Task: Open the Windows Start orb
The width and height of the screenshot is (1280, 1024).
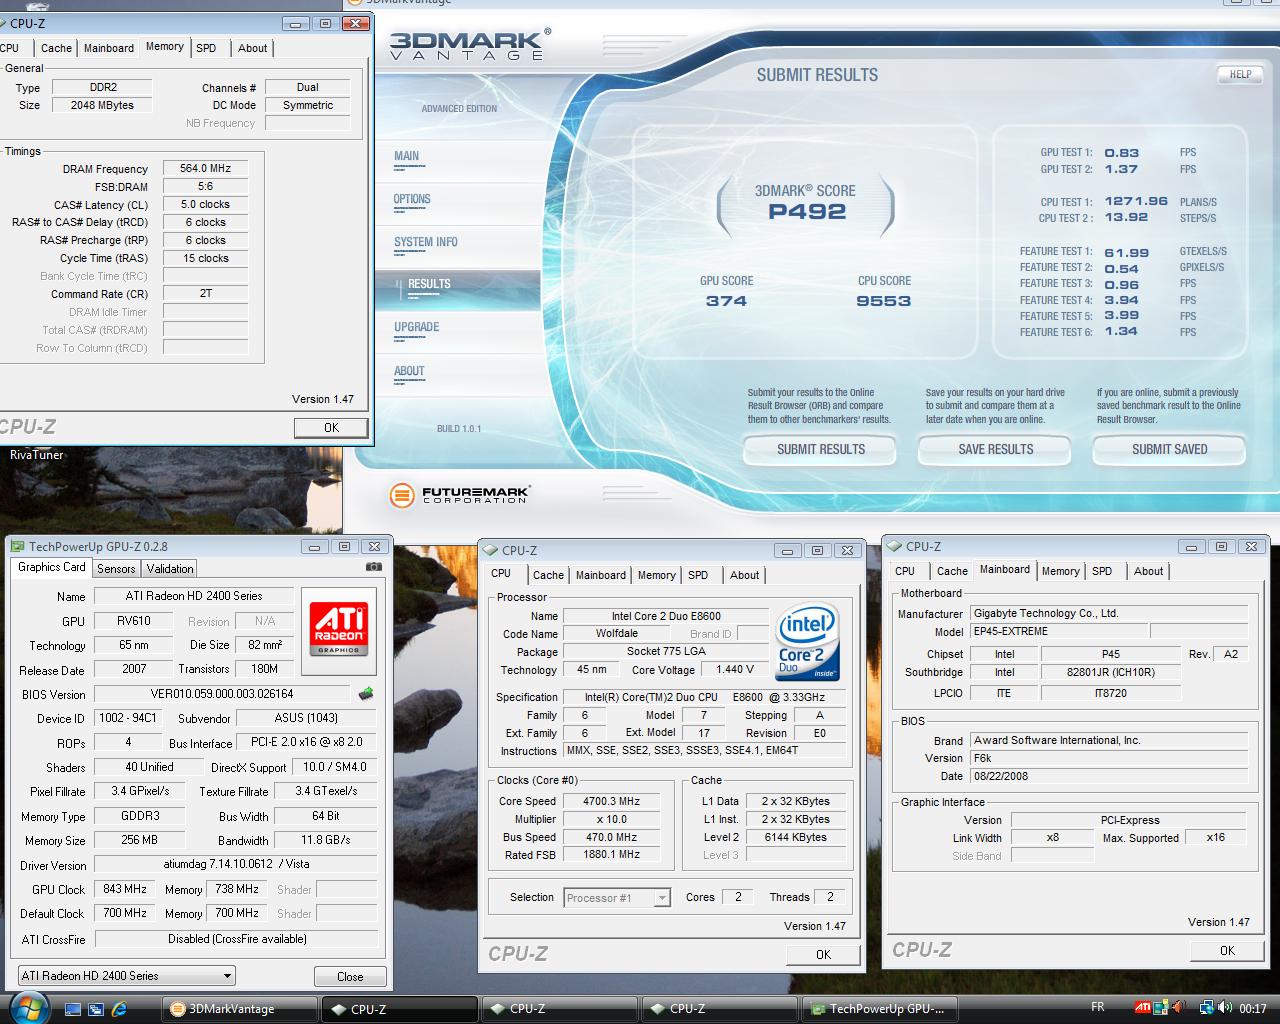Action: pos(27,1006)
